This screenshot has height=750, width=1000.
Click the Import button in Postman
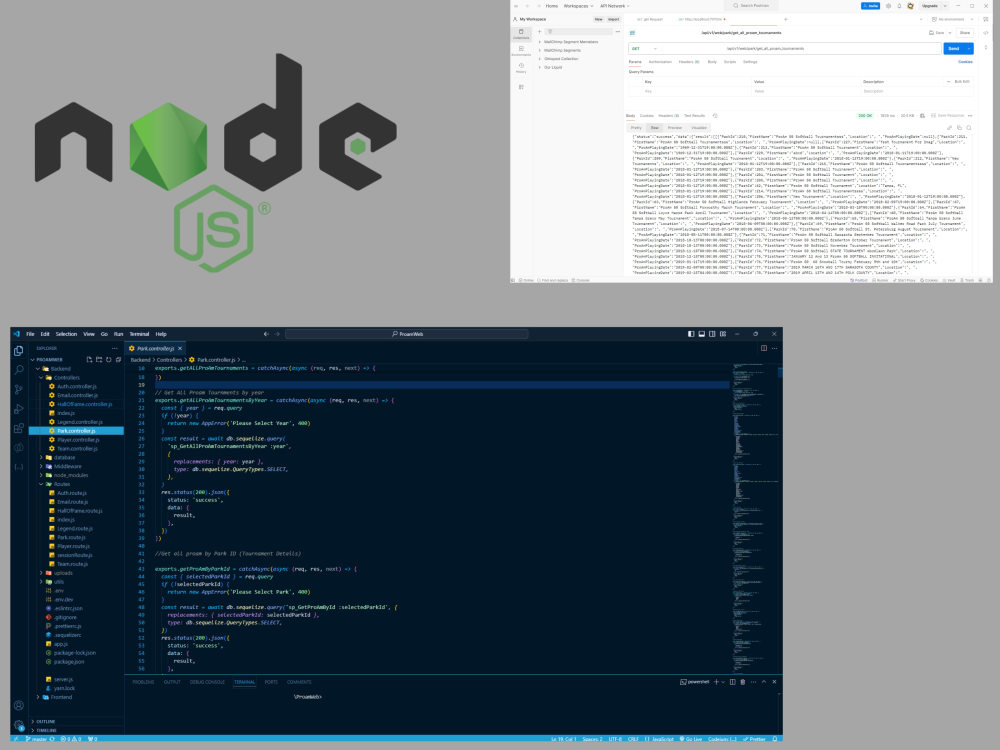coord(614,19)
